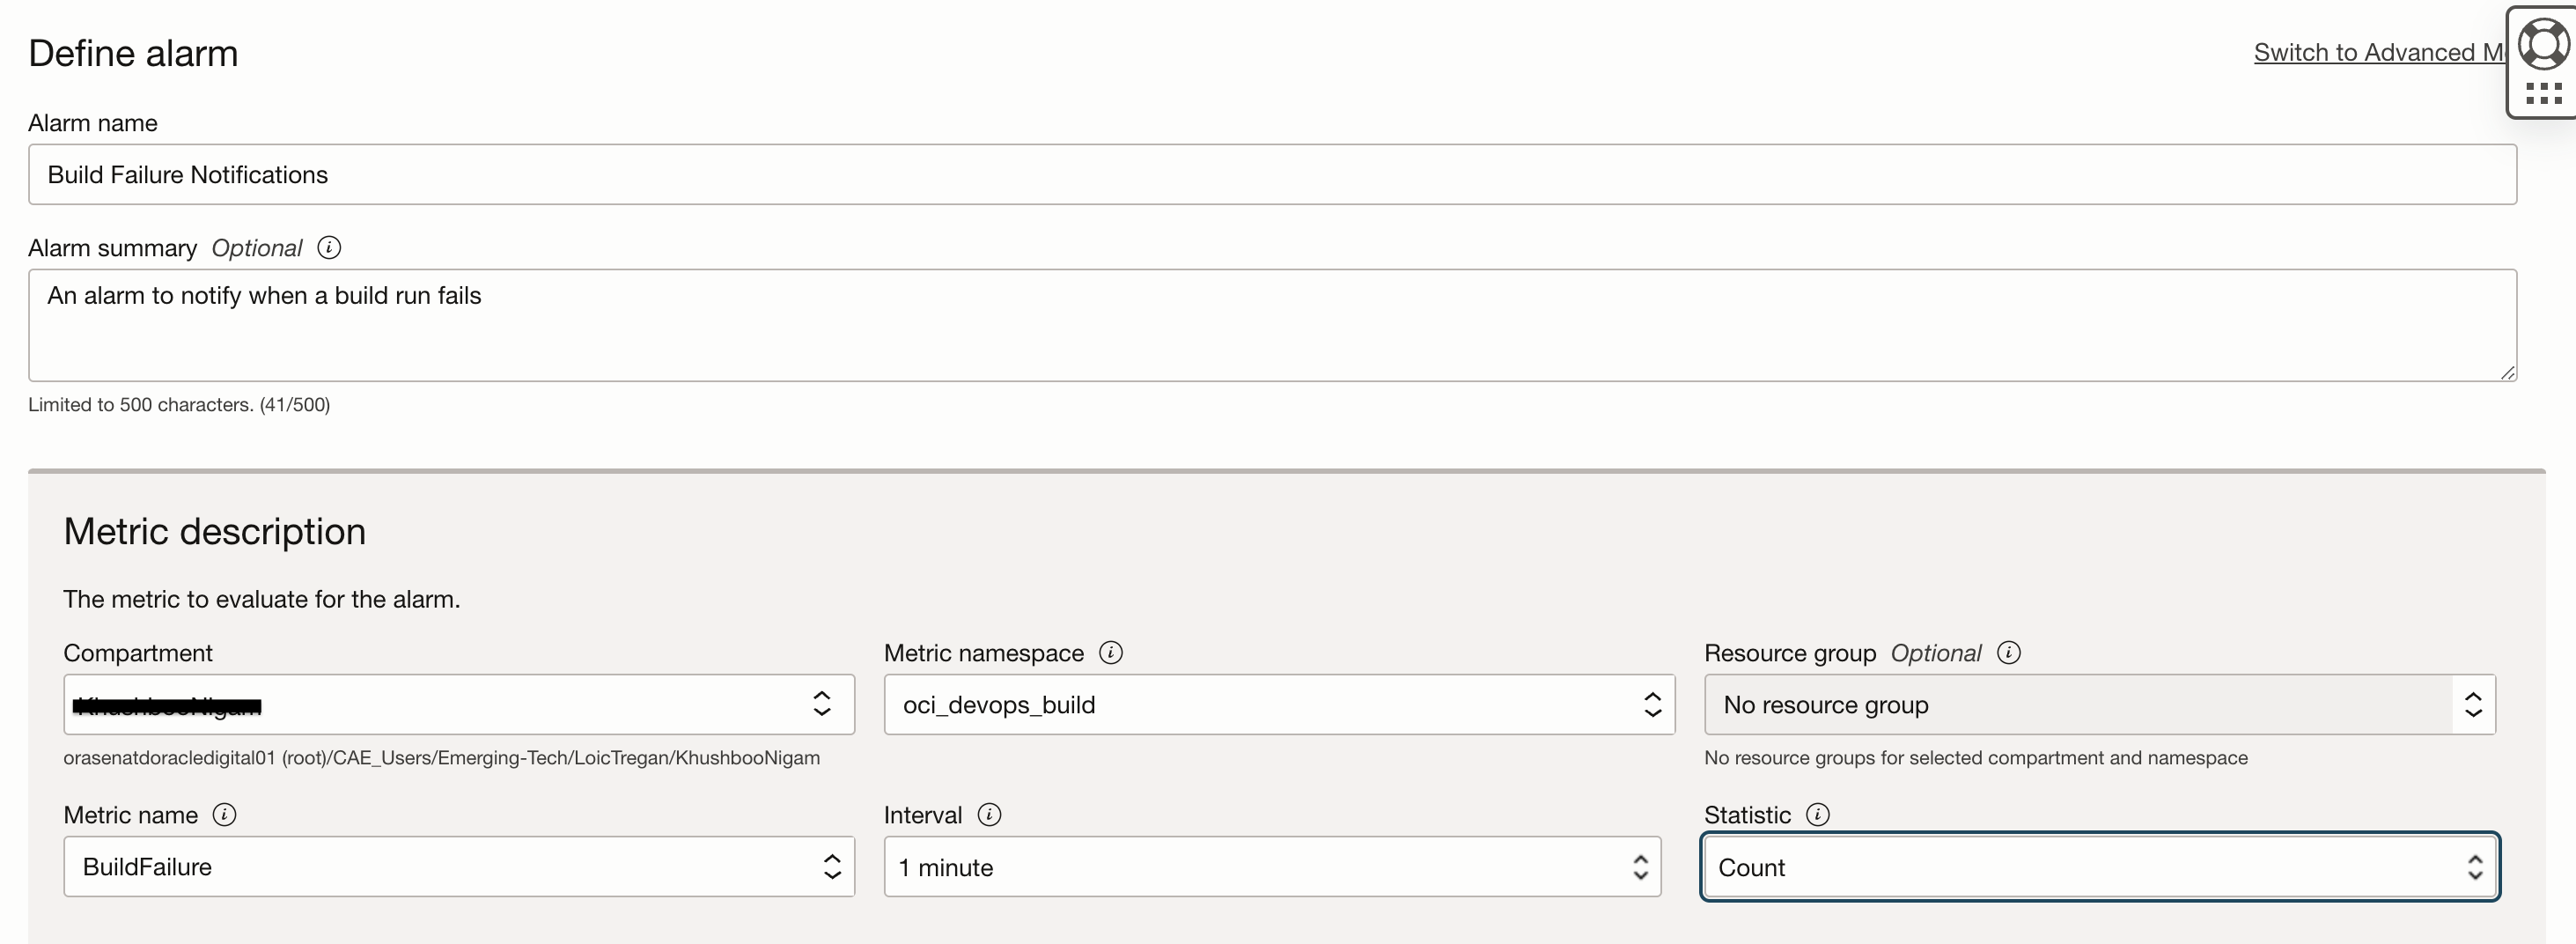Screen dimensions: 2576x944
Task: Click the Metric name info icon
Action: pyautogui.click(x=225, y=814)
